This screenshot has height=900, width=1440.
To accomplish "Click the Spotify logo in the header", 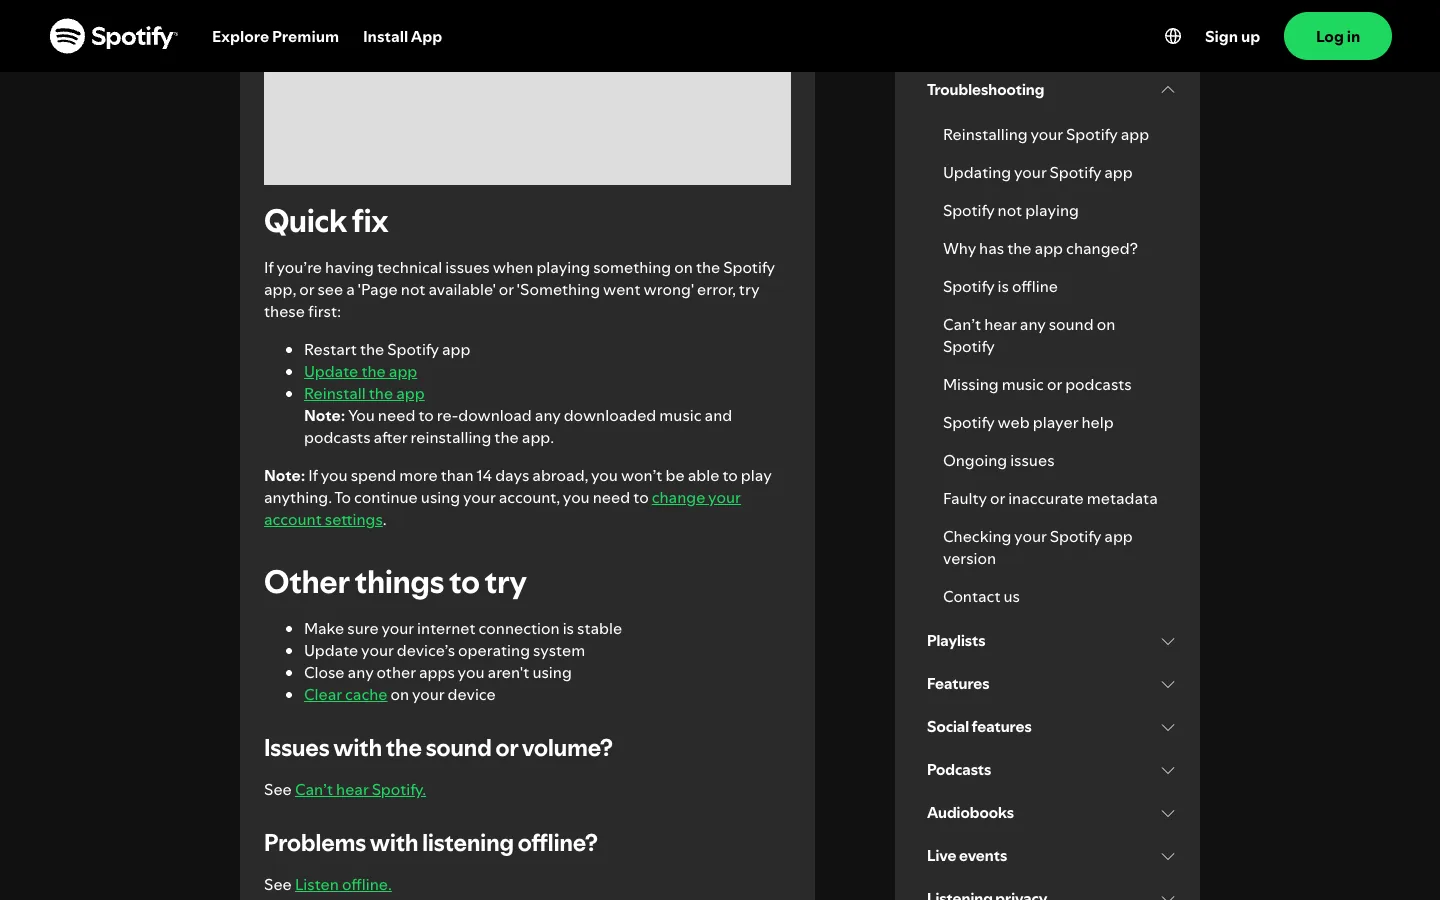I will coord(114,36).
